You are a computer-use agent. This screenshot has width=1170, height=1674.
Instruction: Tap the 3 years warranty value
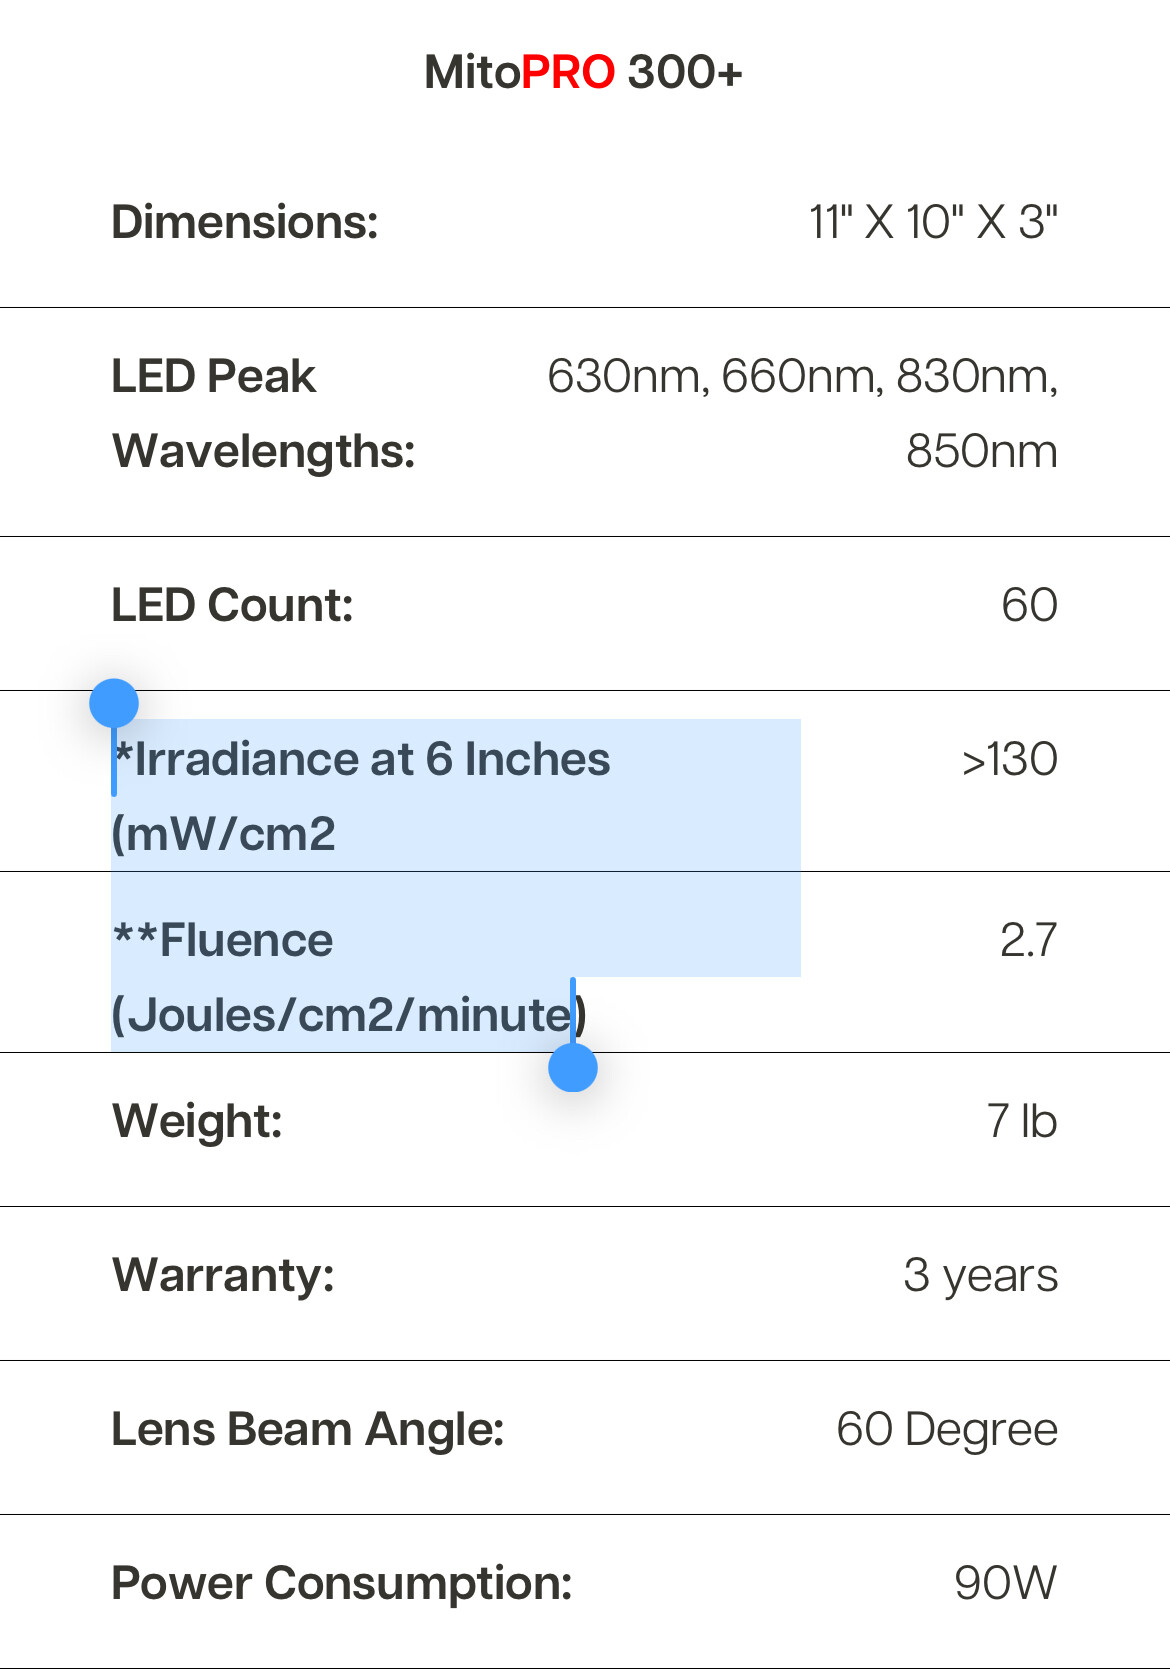[980, 1276]
